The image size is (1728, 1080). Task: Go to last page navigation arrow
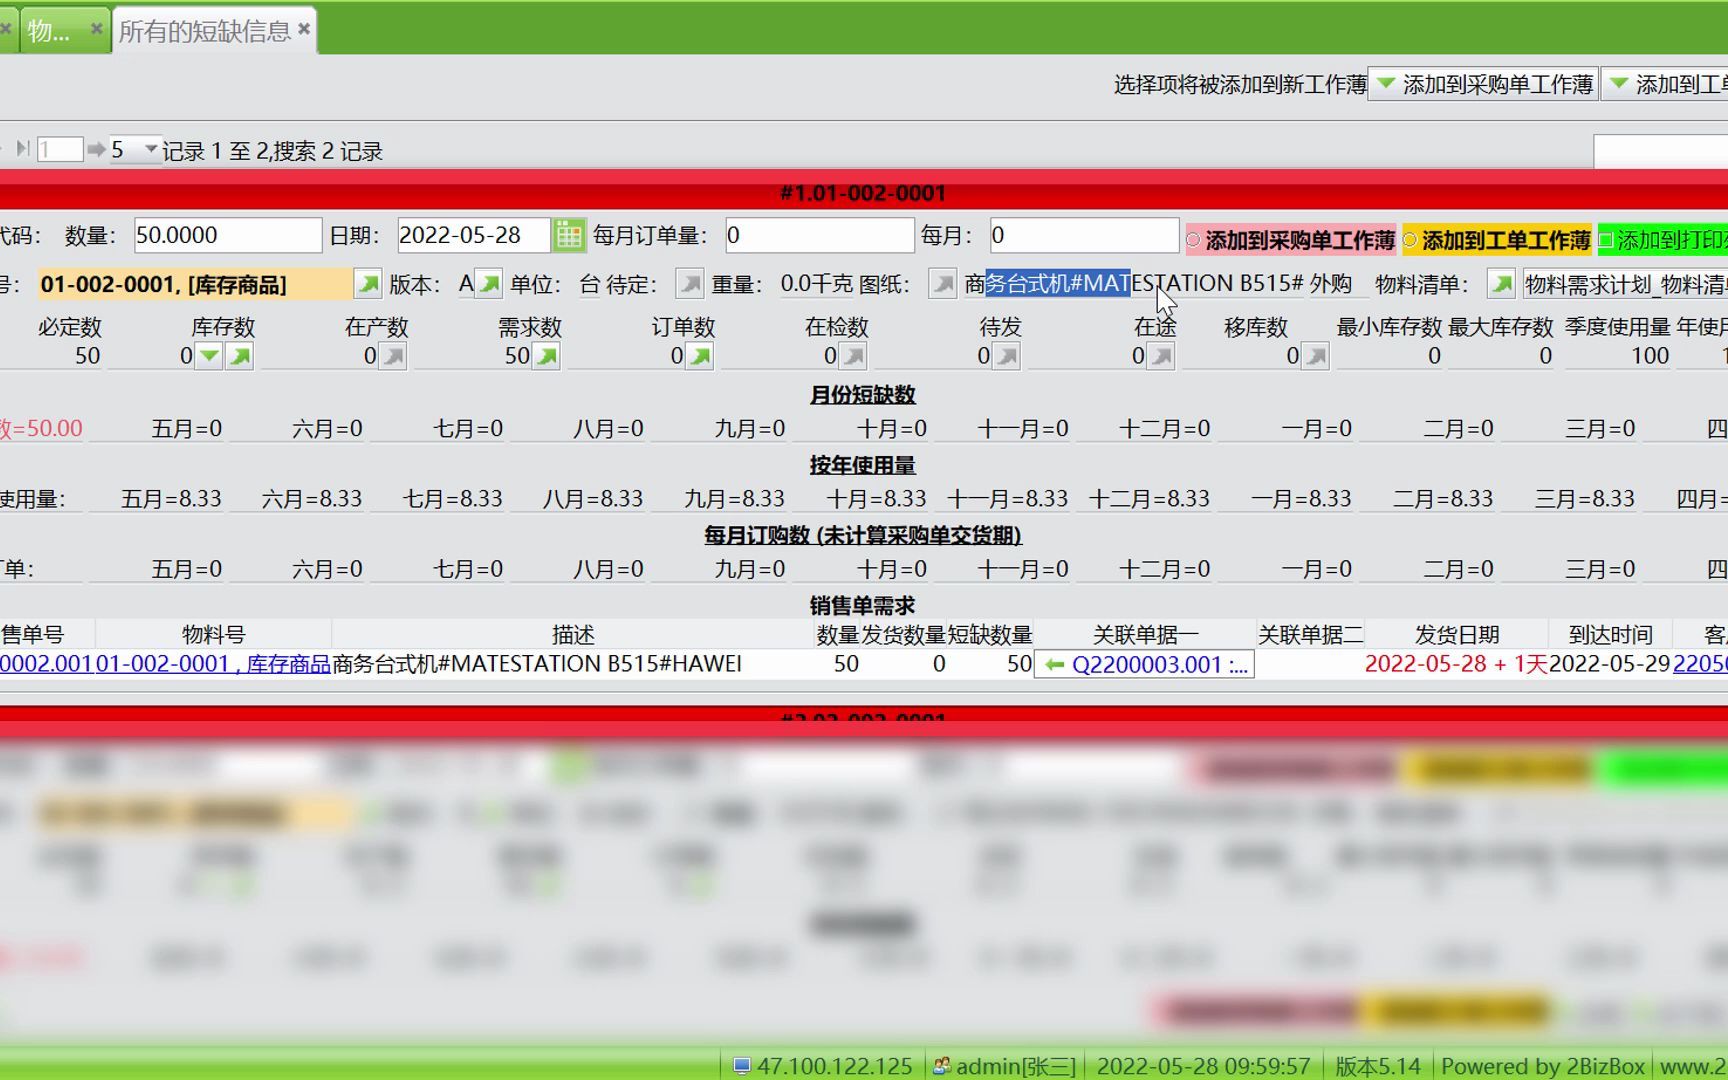pyautogui.click(x=22, y=150)
